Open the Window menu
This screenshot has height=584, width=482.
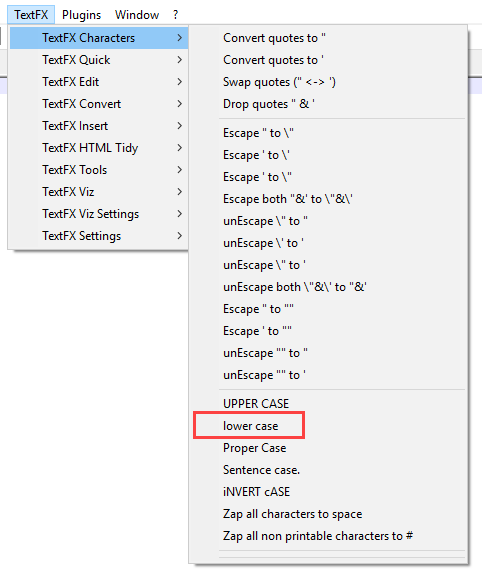[137, 15]
